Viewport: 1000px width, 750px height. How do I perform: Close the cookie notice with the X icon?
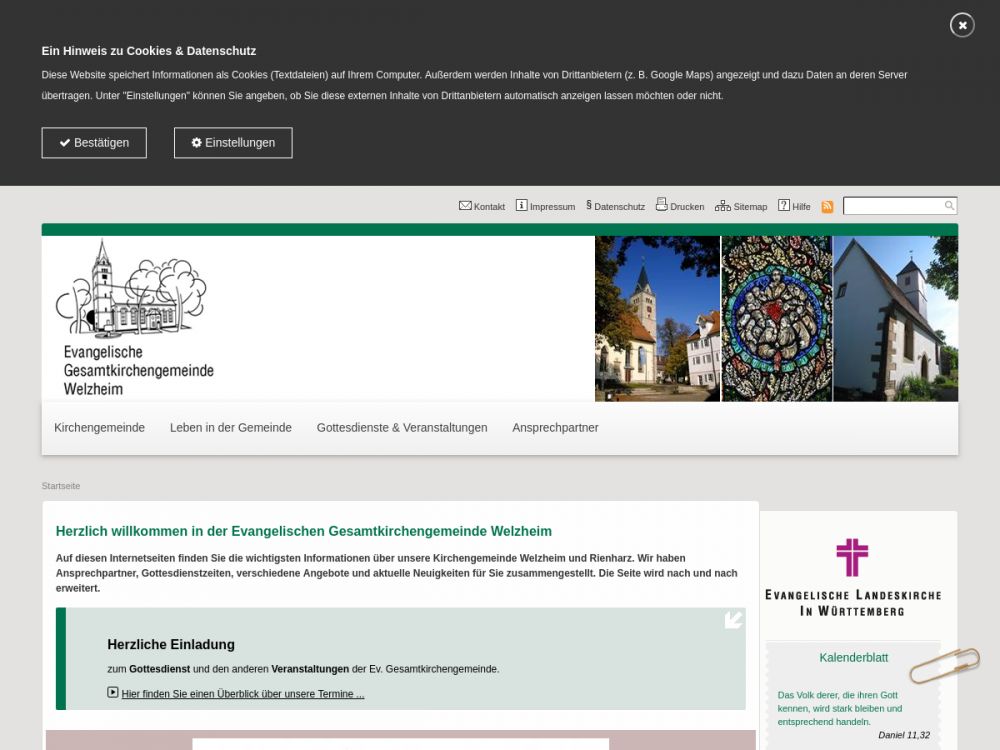(962, 25)
